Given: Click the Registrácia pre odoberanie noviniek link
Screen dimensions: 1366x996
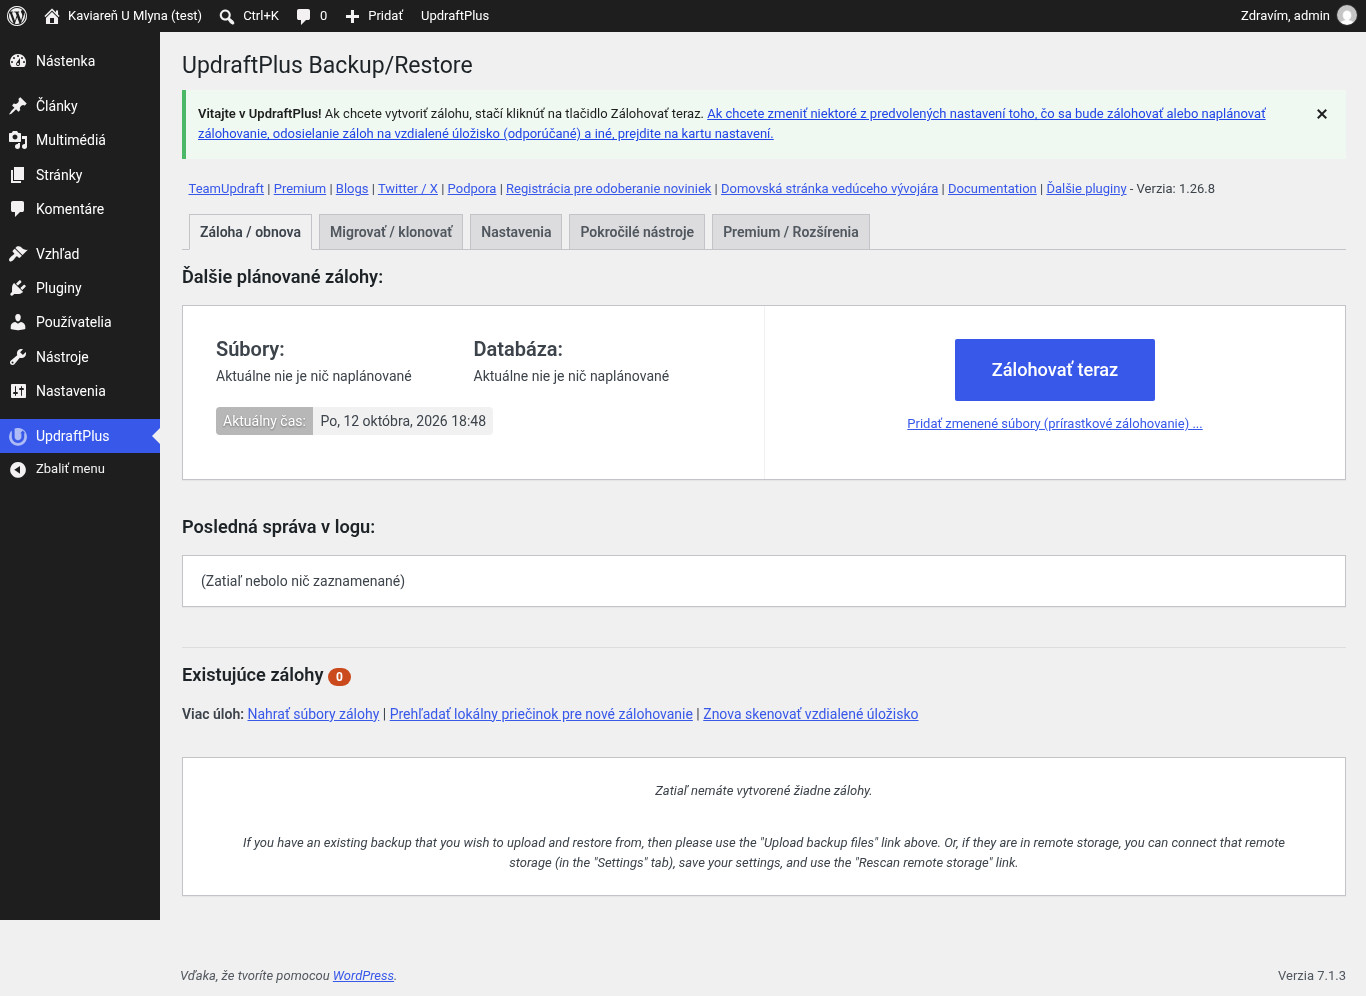Looking at the screenshot, I should 609,189.
